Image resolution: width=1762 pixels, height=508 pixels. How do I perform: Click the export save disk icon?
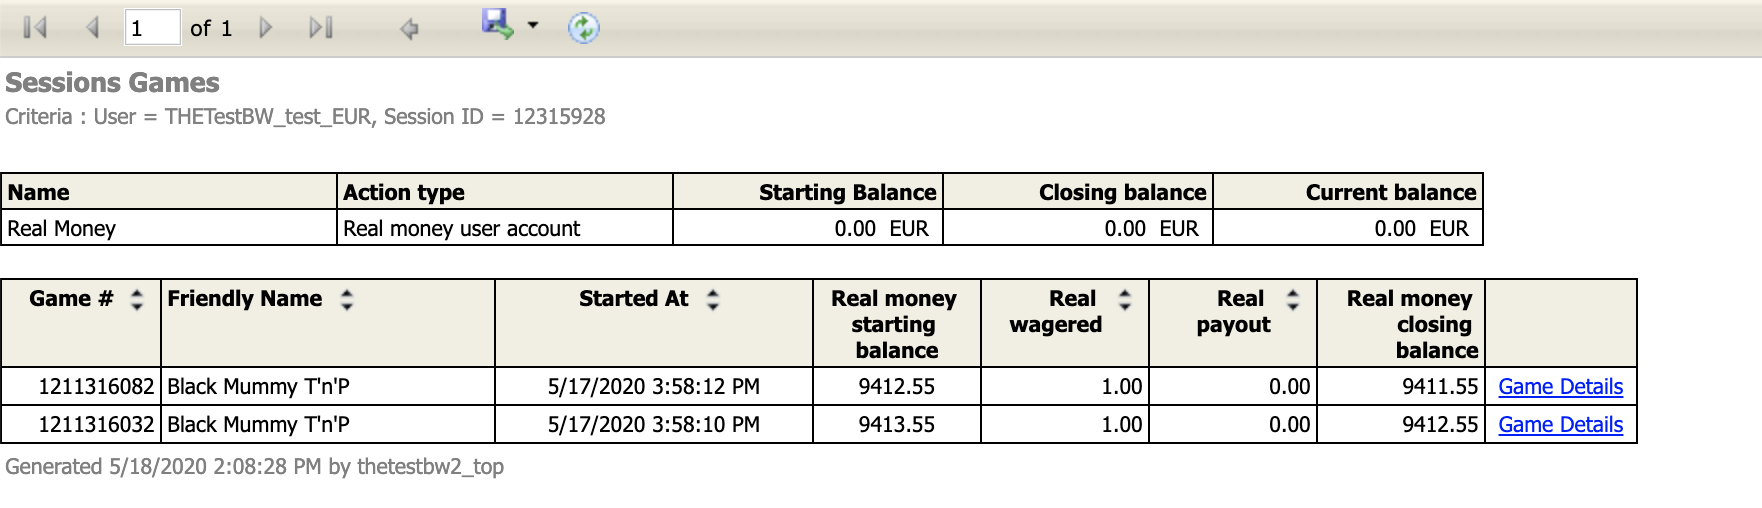click(497, 24)
